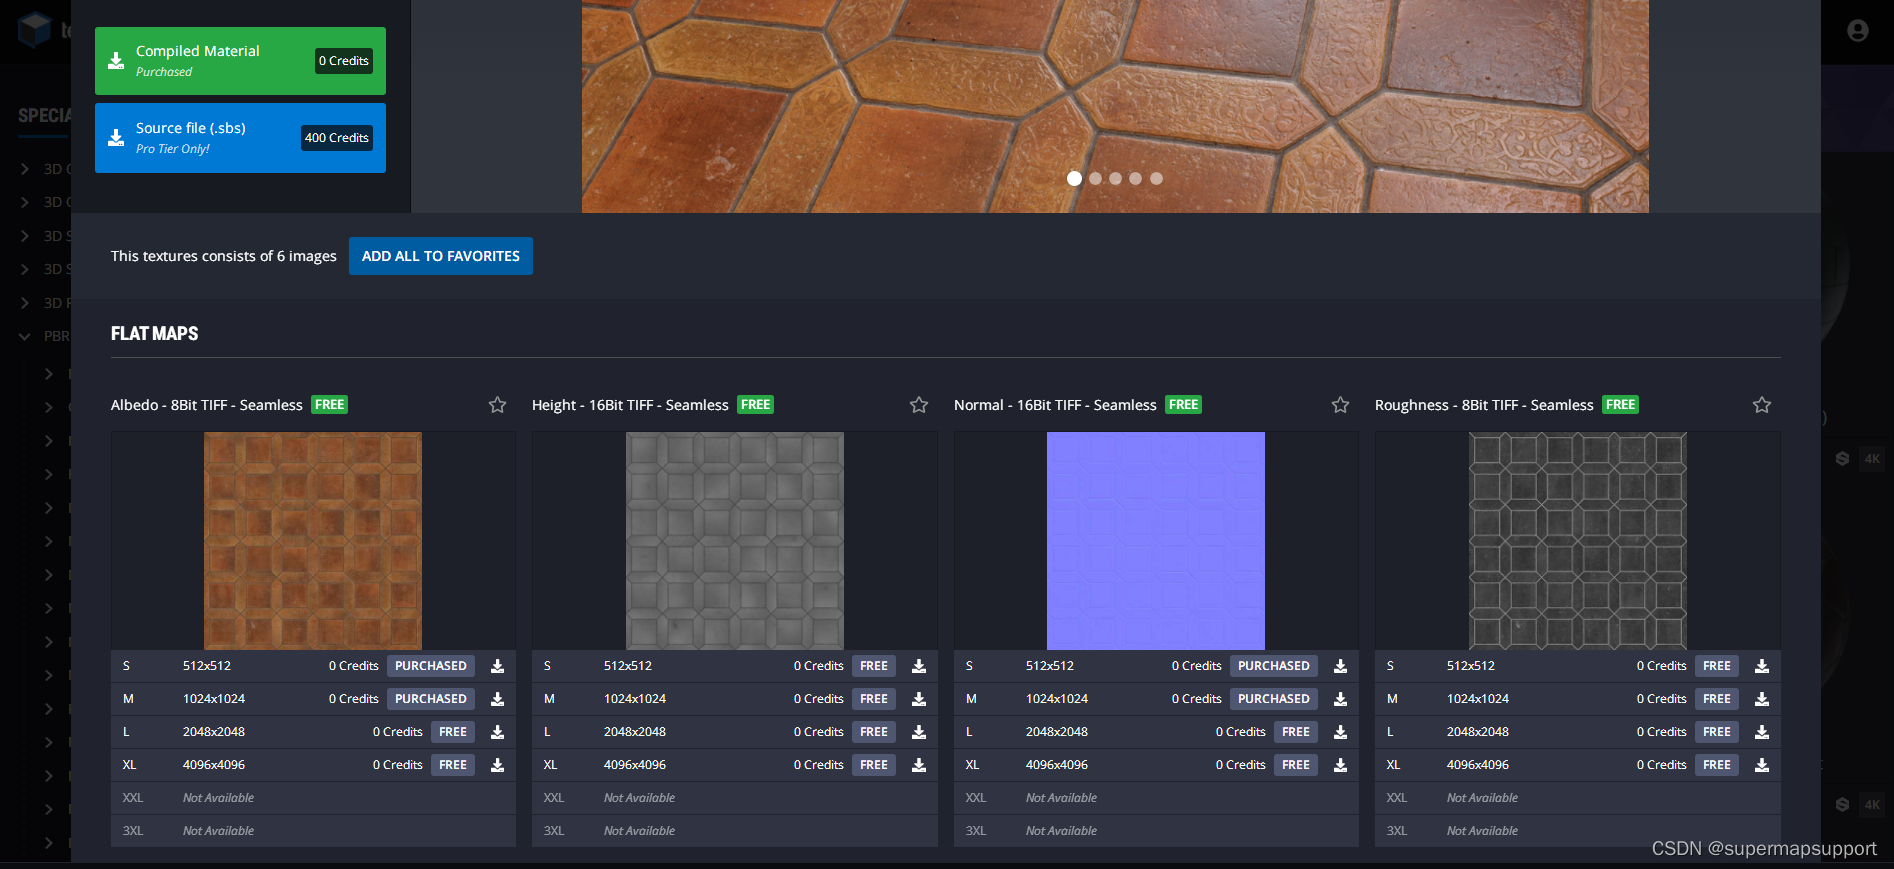
Task: Download Roughness 512x512 texture
Action: [1762, 666]
